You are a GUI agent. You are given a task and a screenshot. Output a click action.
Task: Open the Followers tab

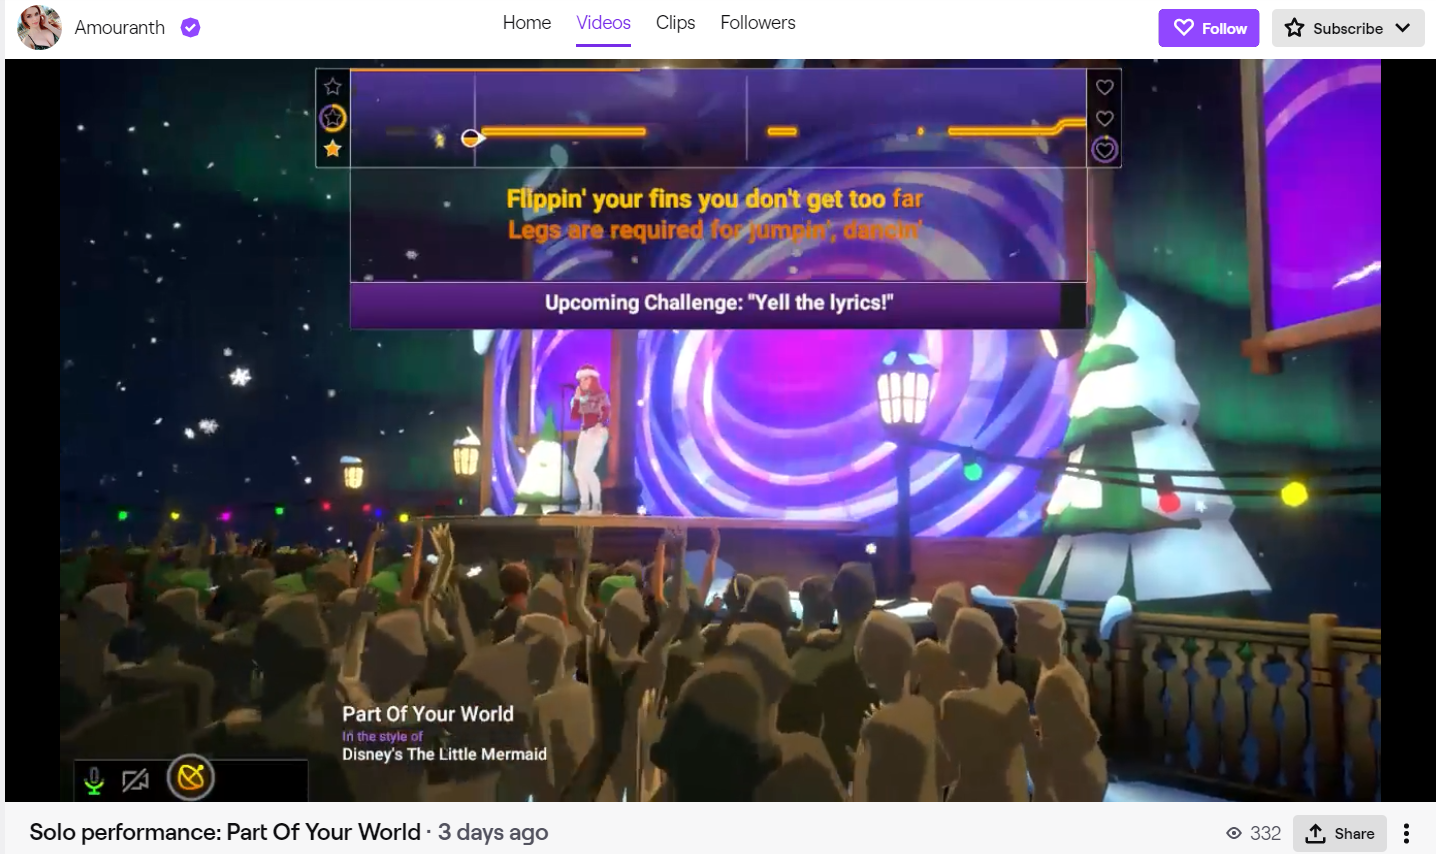pyautogui.click(x=758, y=23)
